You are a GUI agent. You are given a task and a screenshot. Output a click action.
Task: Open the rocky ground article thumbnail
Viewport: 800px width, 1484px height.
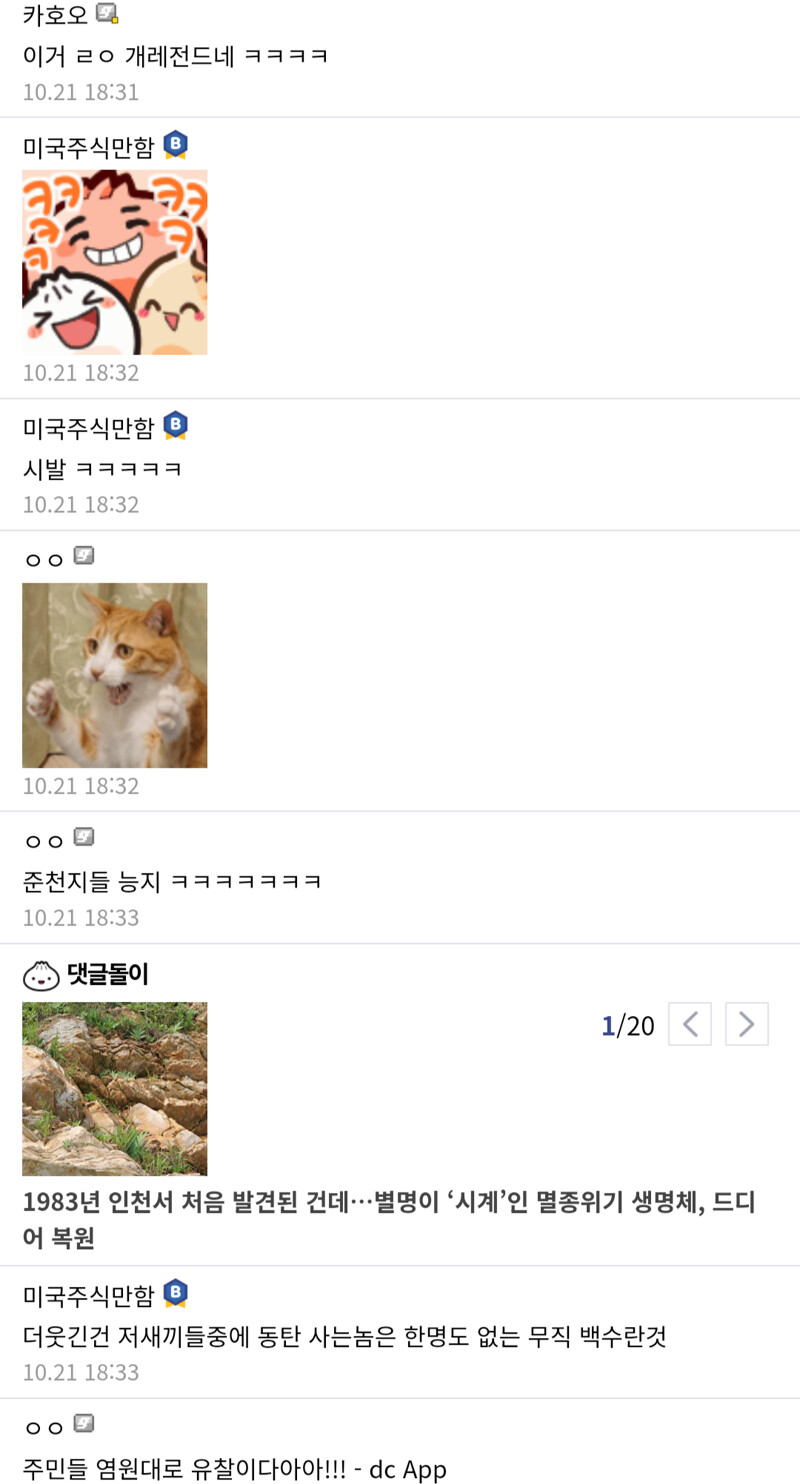click(115, 1089)
